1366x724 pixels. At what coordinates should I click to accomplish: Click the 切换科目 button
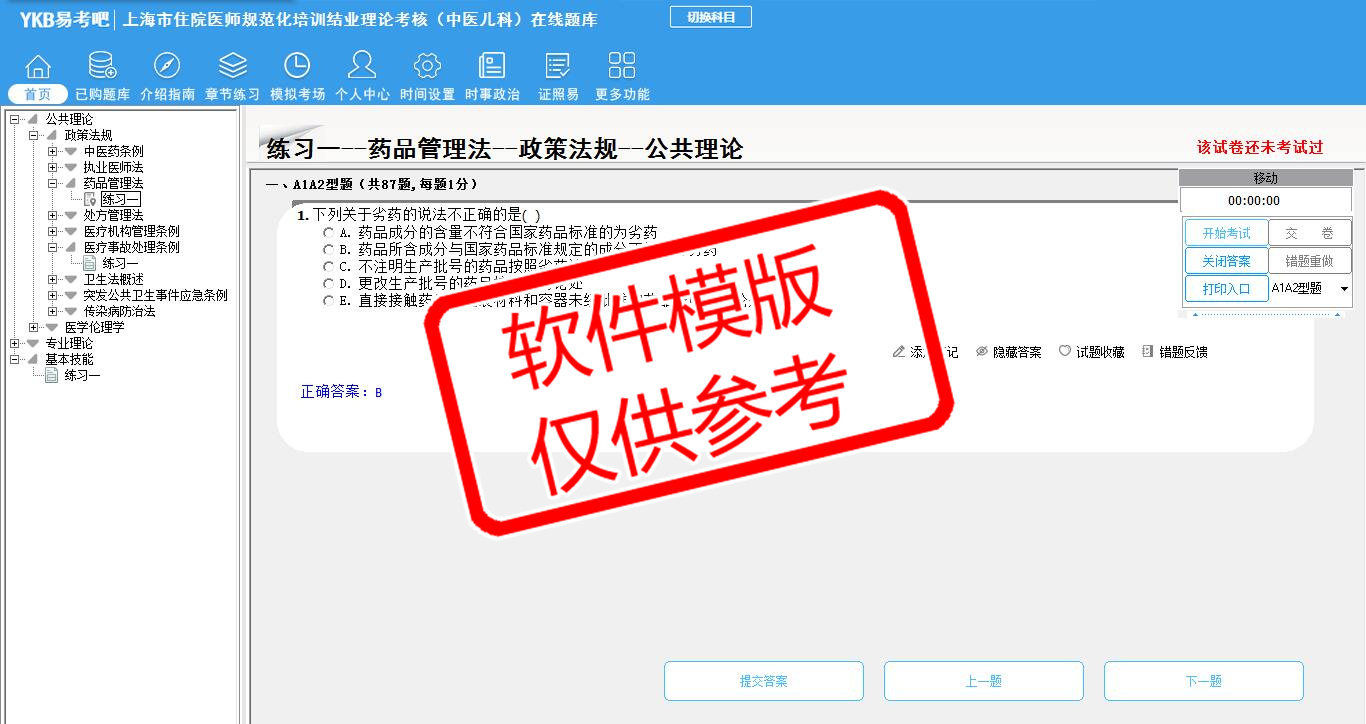coord(710,17)
